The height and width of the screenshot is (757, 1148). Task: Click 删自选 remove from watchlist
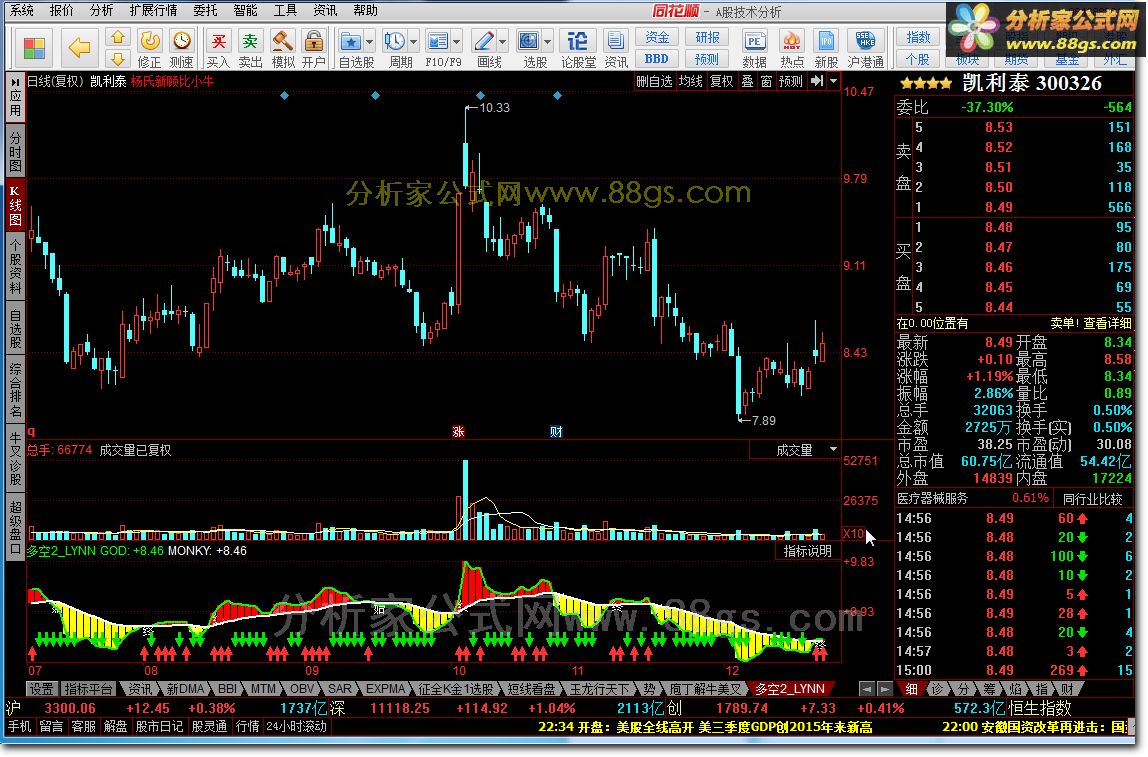click(x=654, y=81)
